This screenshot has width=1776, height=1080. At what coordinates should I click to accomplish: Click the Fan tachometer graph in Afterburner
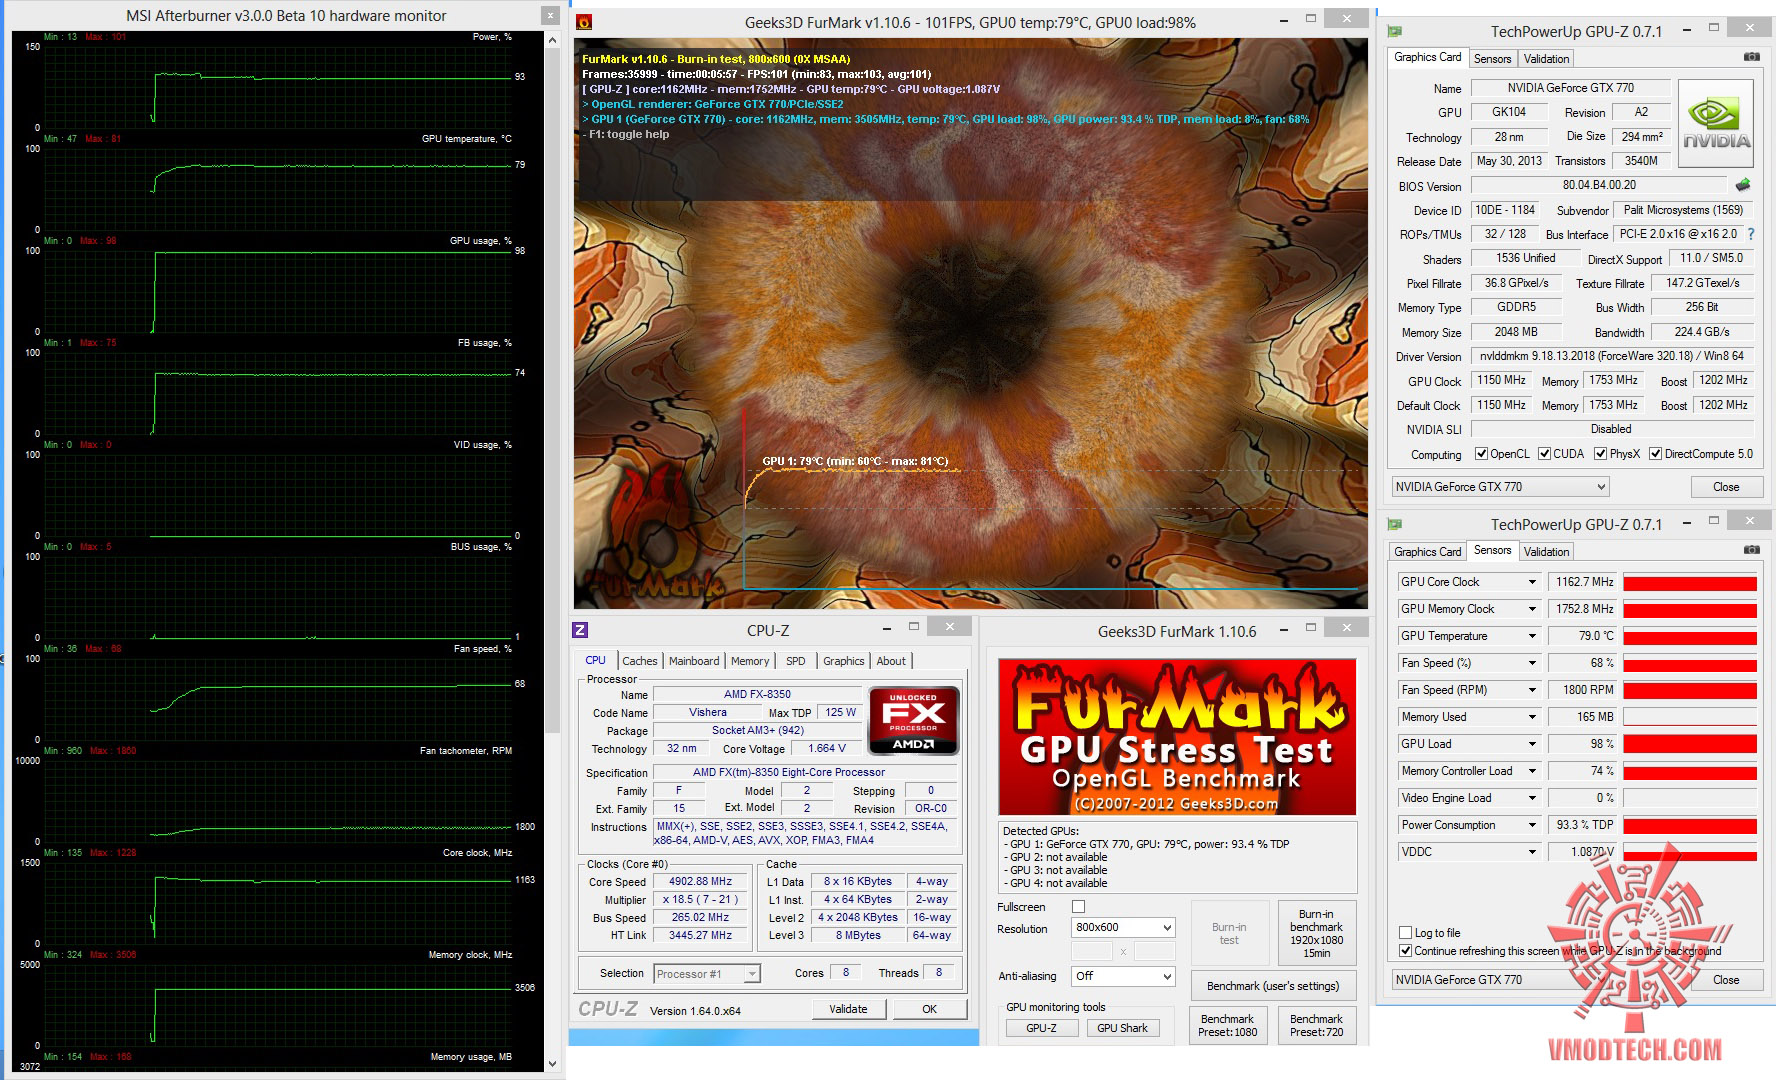coord(280,800)
